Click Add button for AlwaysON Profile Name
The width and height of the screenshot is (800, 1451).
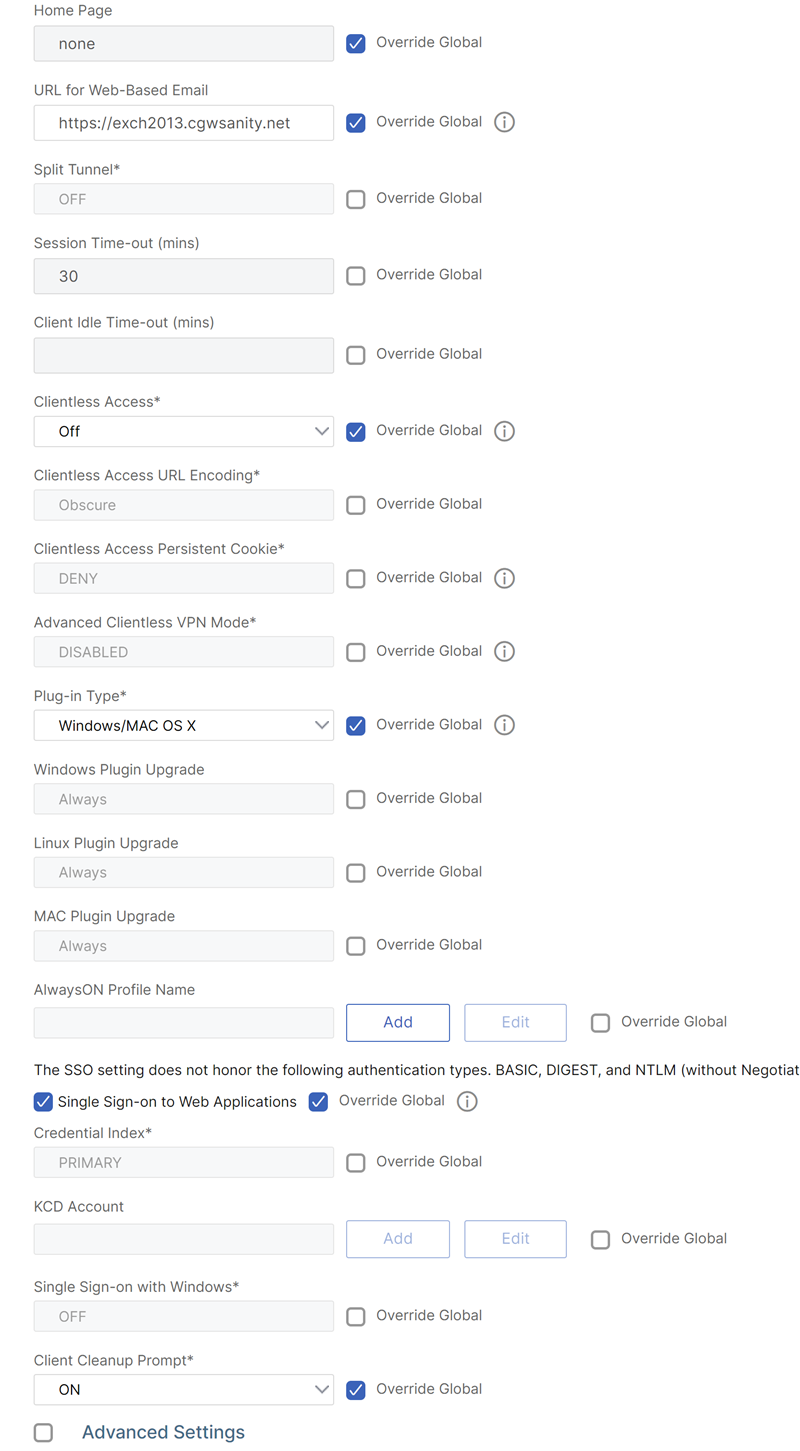pyautogui.click(x=398, y=1022)
